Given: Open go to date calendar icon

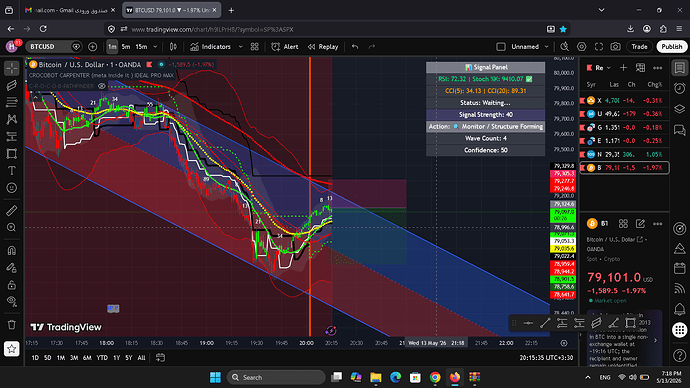Looking at the screenshot, I should 161,358.
